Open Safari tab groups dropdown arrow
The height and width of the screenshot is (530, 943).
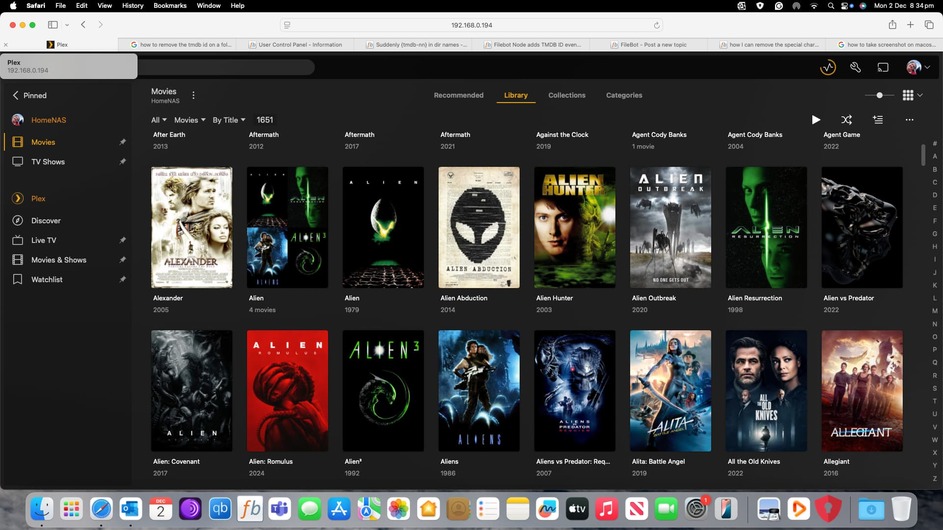coord(67,25)
